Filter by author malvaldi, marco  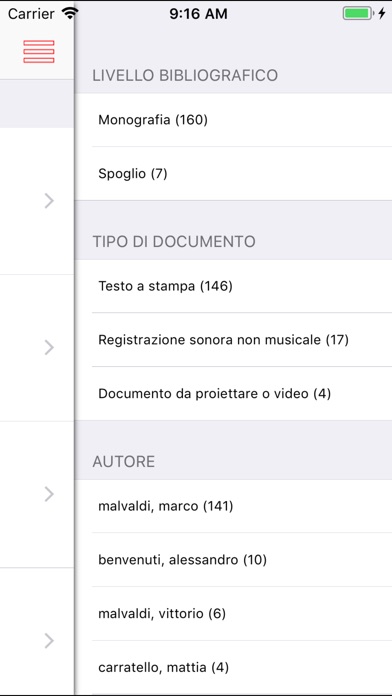[x=234, y=506]
